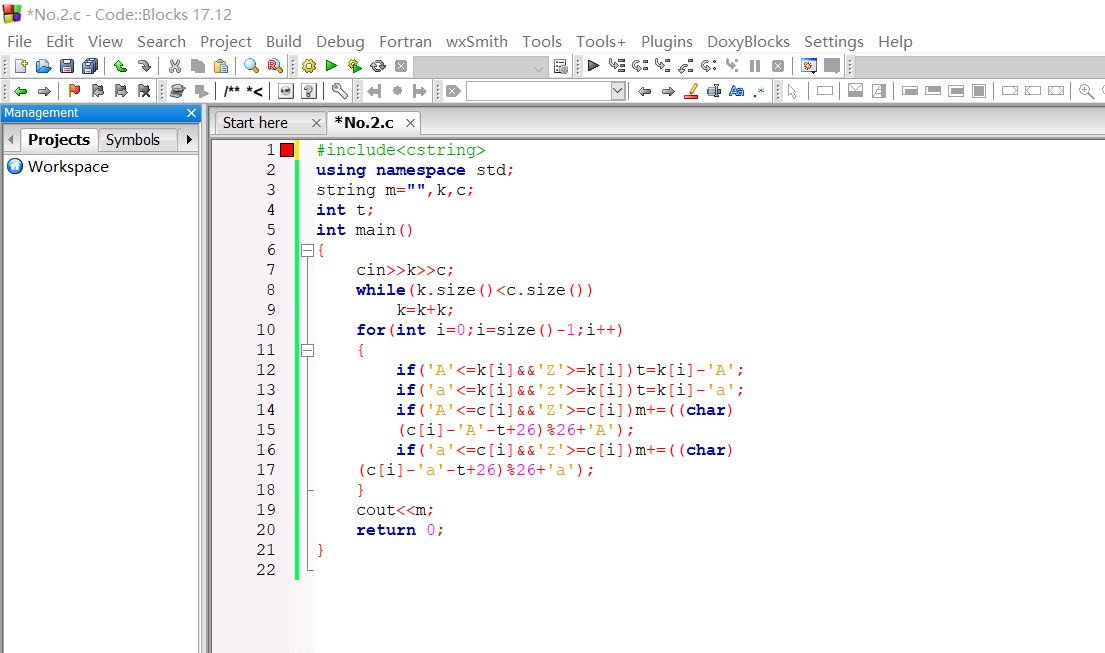Screen dimensions: 1105x653
Task: Select the Workspace tree item
Action: click(x=67, y=167)
